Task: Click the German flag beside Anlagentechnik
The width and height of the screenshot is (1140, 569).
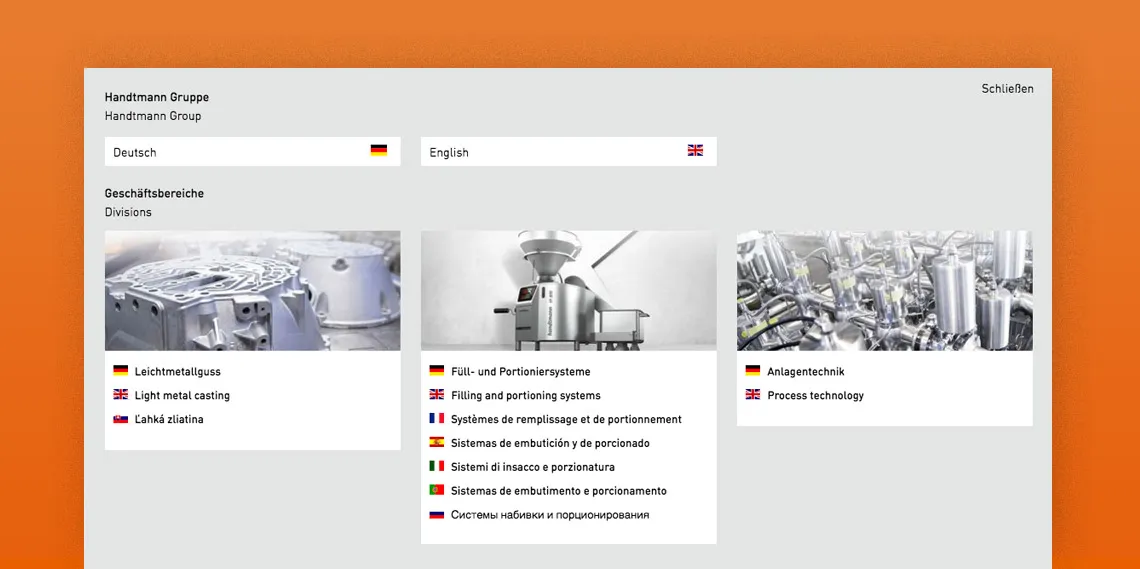Action: coord(752,371)
